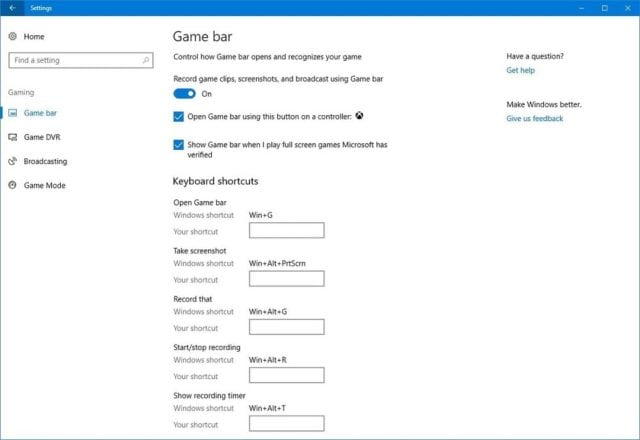The image size is (640, 440).
Task: Focus the Find a setting search box
Action: 81,60
